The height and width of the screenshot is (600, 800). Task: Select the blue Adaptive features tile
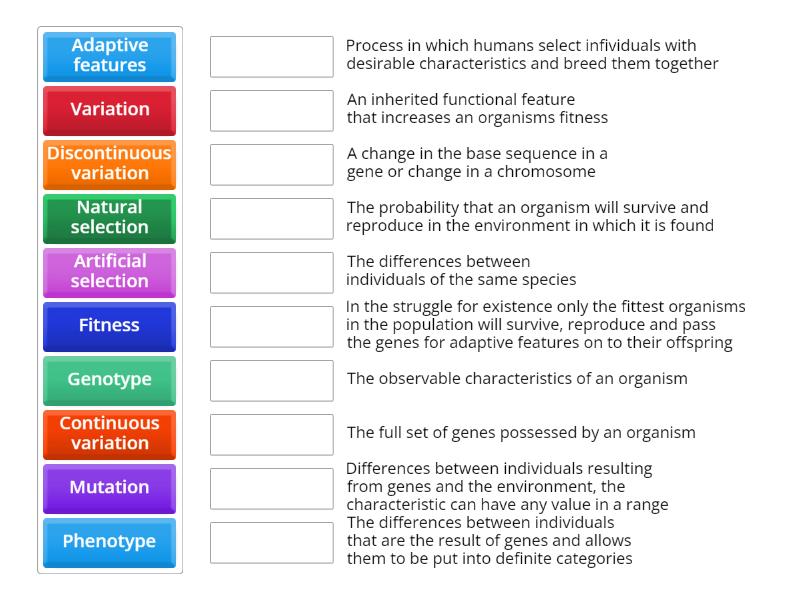click(110, 56)
